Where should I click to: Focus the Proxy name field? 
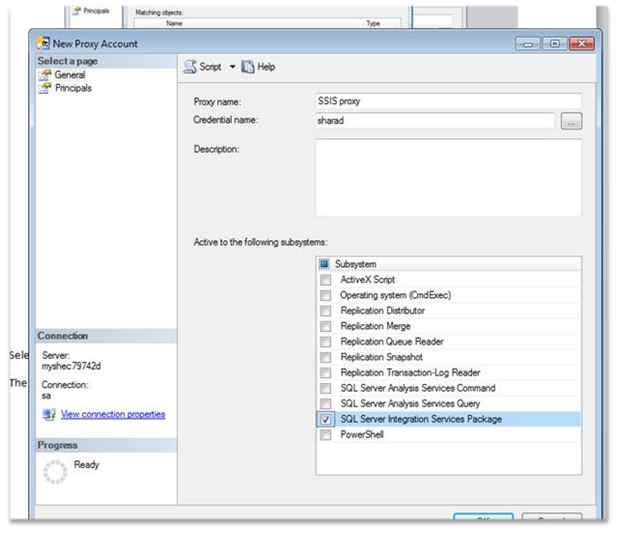449,101
